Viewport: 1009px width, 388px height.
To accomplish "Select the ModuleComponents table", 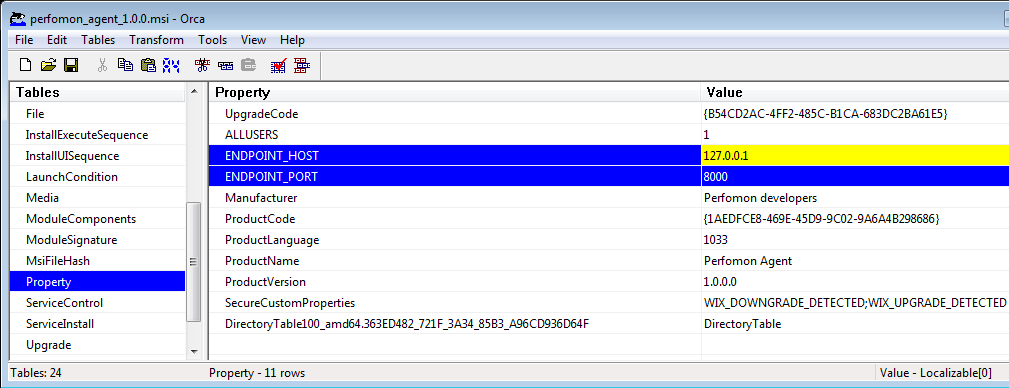I will [x=97, y=219].
